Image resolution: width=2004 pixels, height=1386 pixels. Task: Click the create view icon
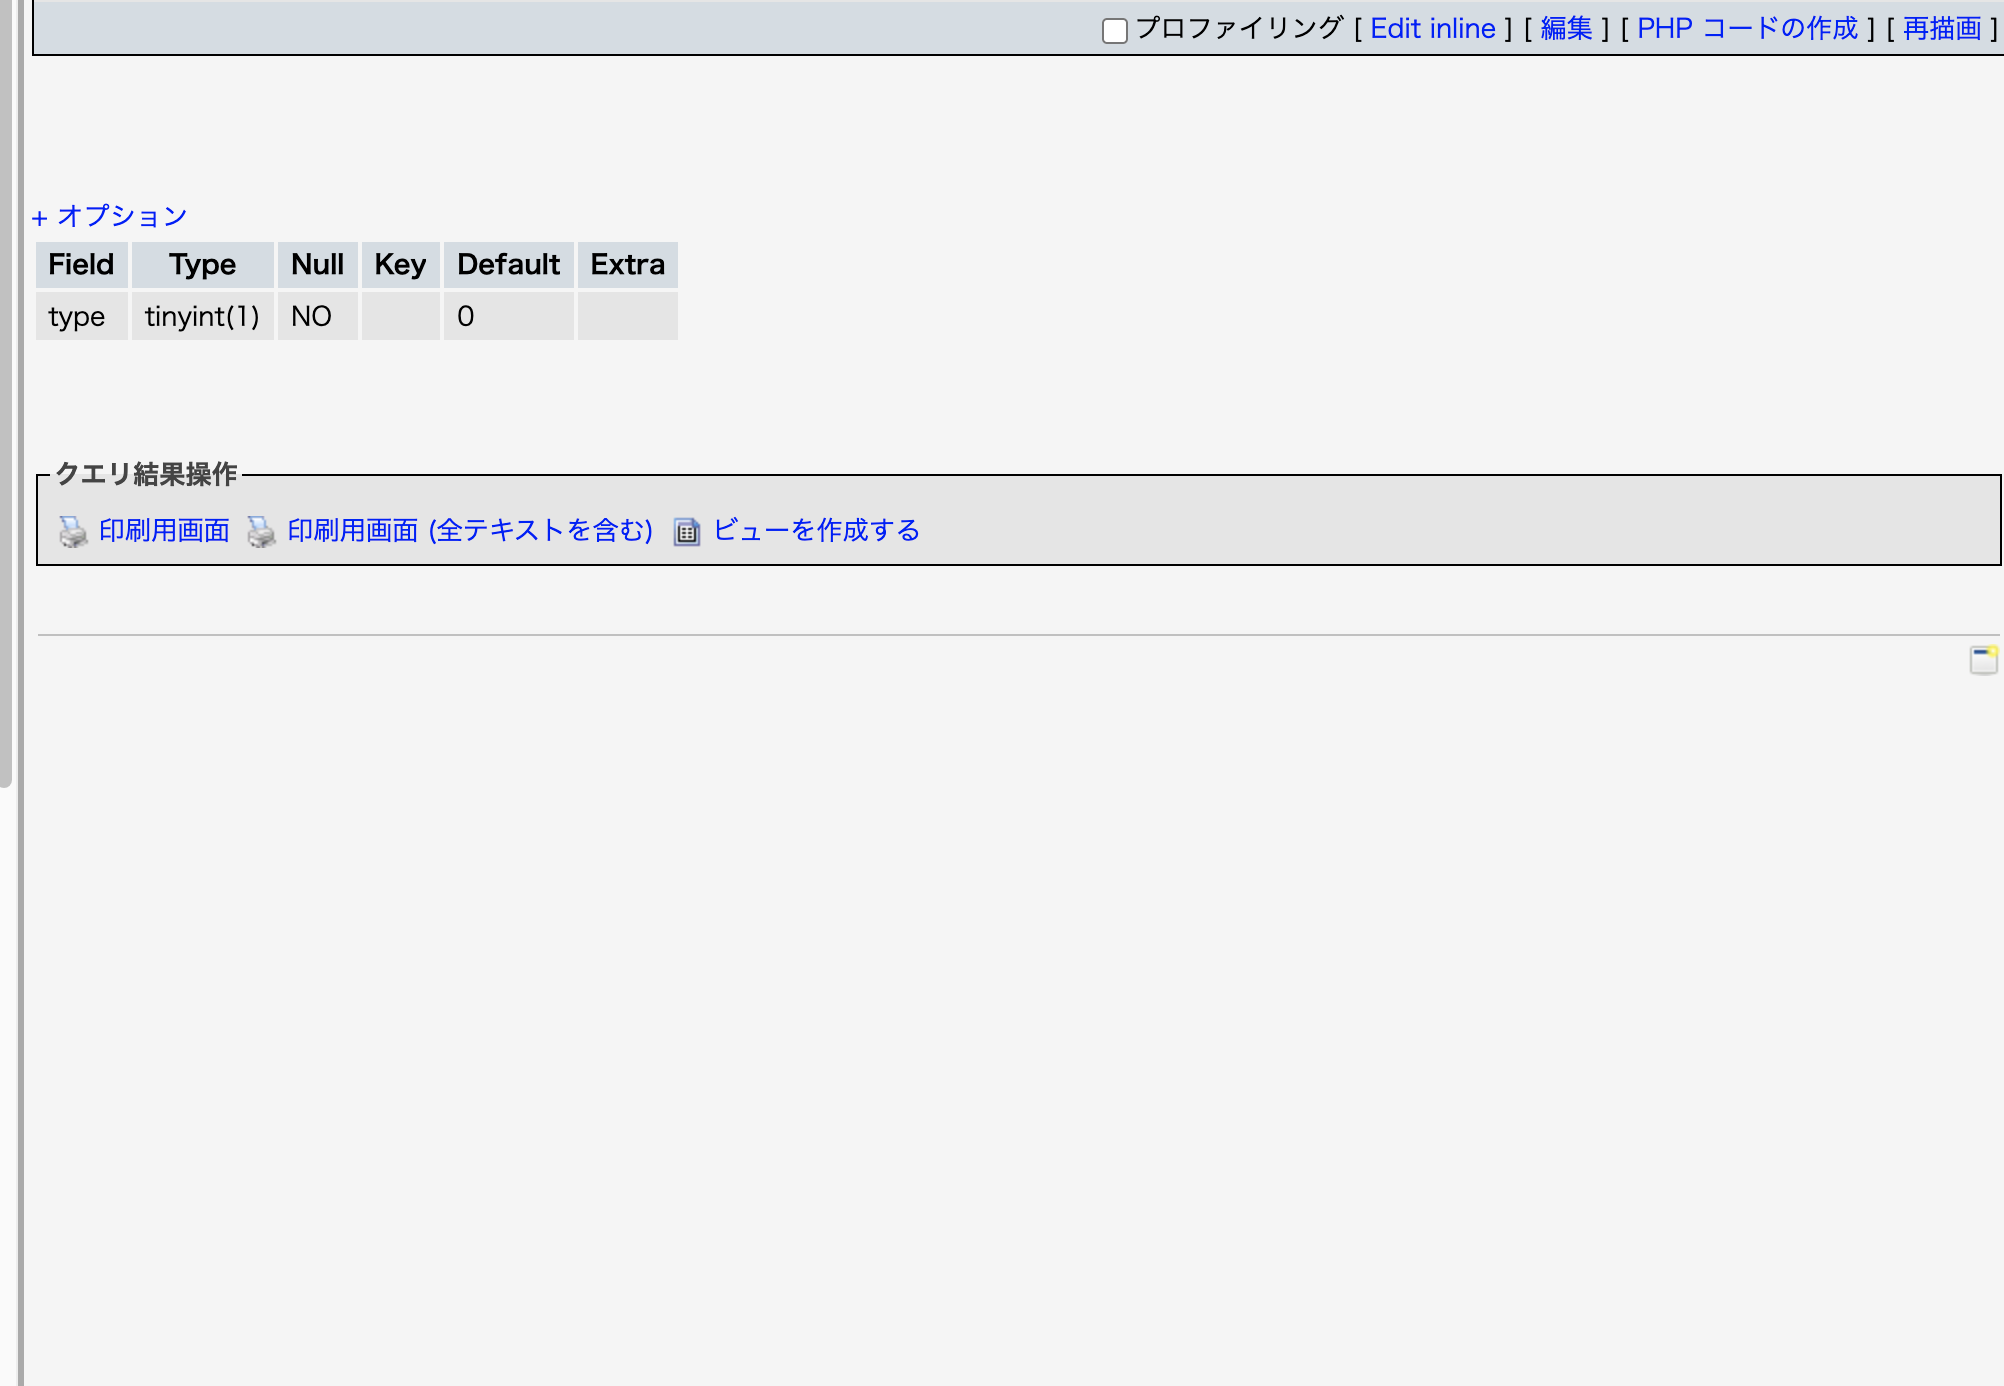tap(688, 532)
